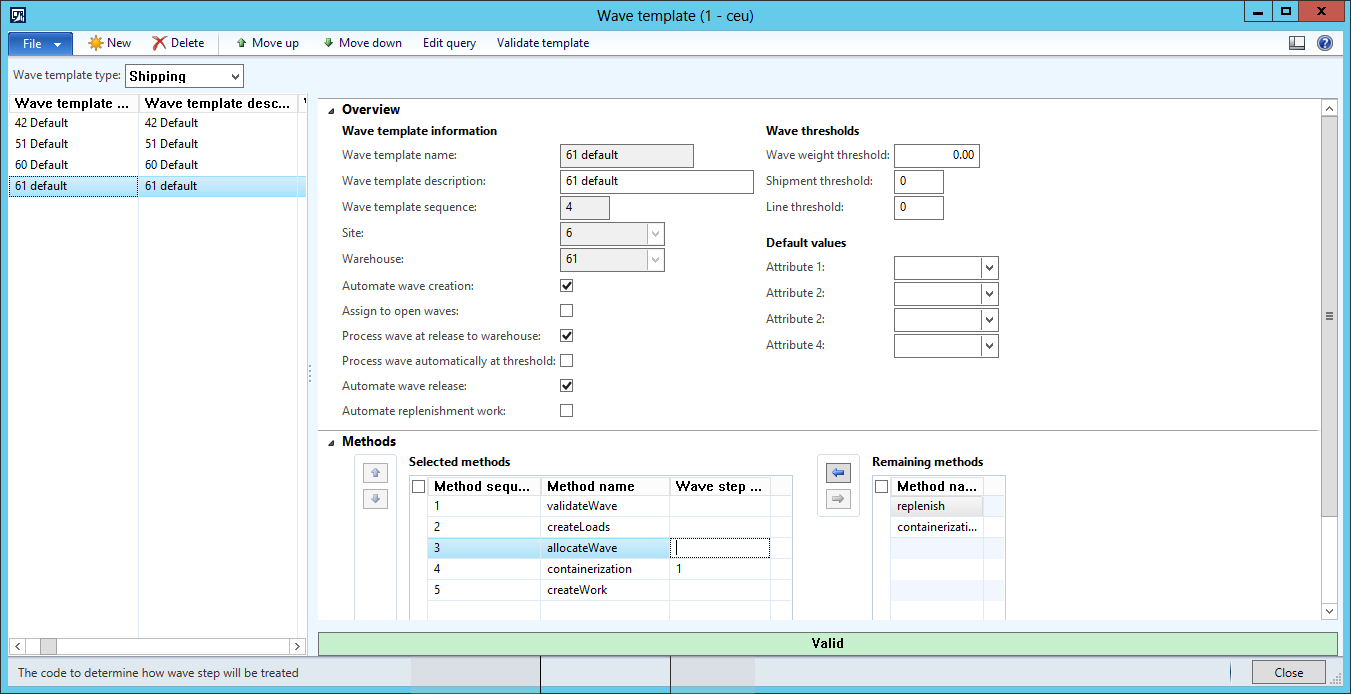Image resolution: width=1351 pixels, height=694 pixels.
Task: Click the Move up toolbar arrow
Action: click(242, 43)
